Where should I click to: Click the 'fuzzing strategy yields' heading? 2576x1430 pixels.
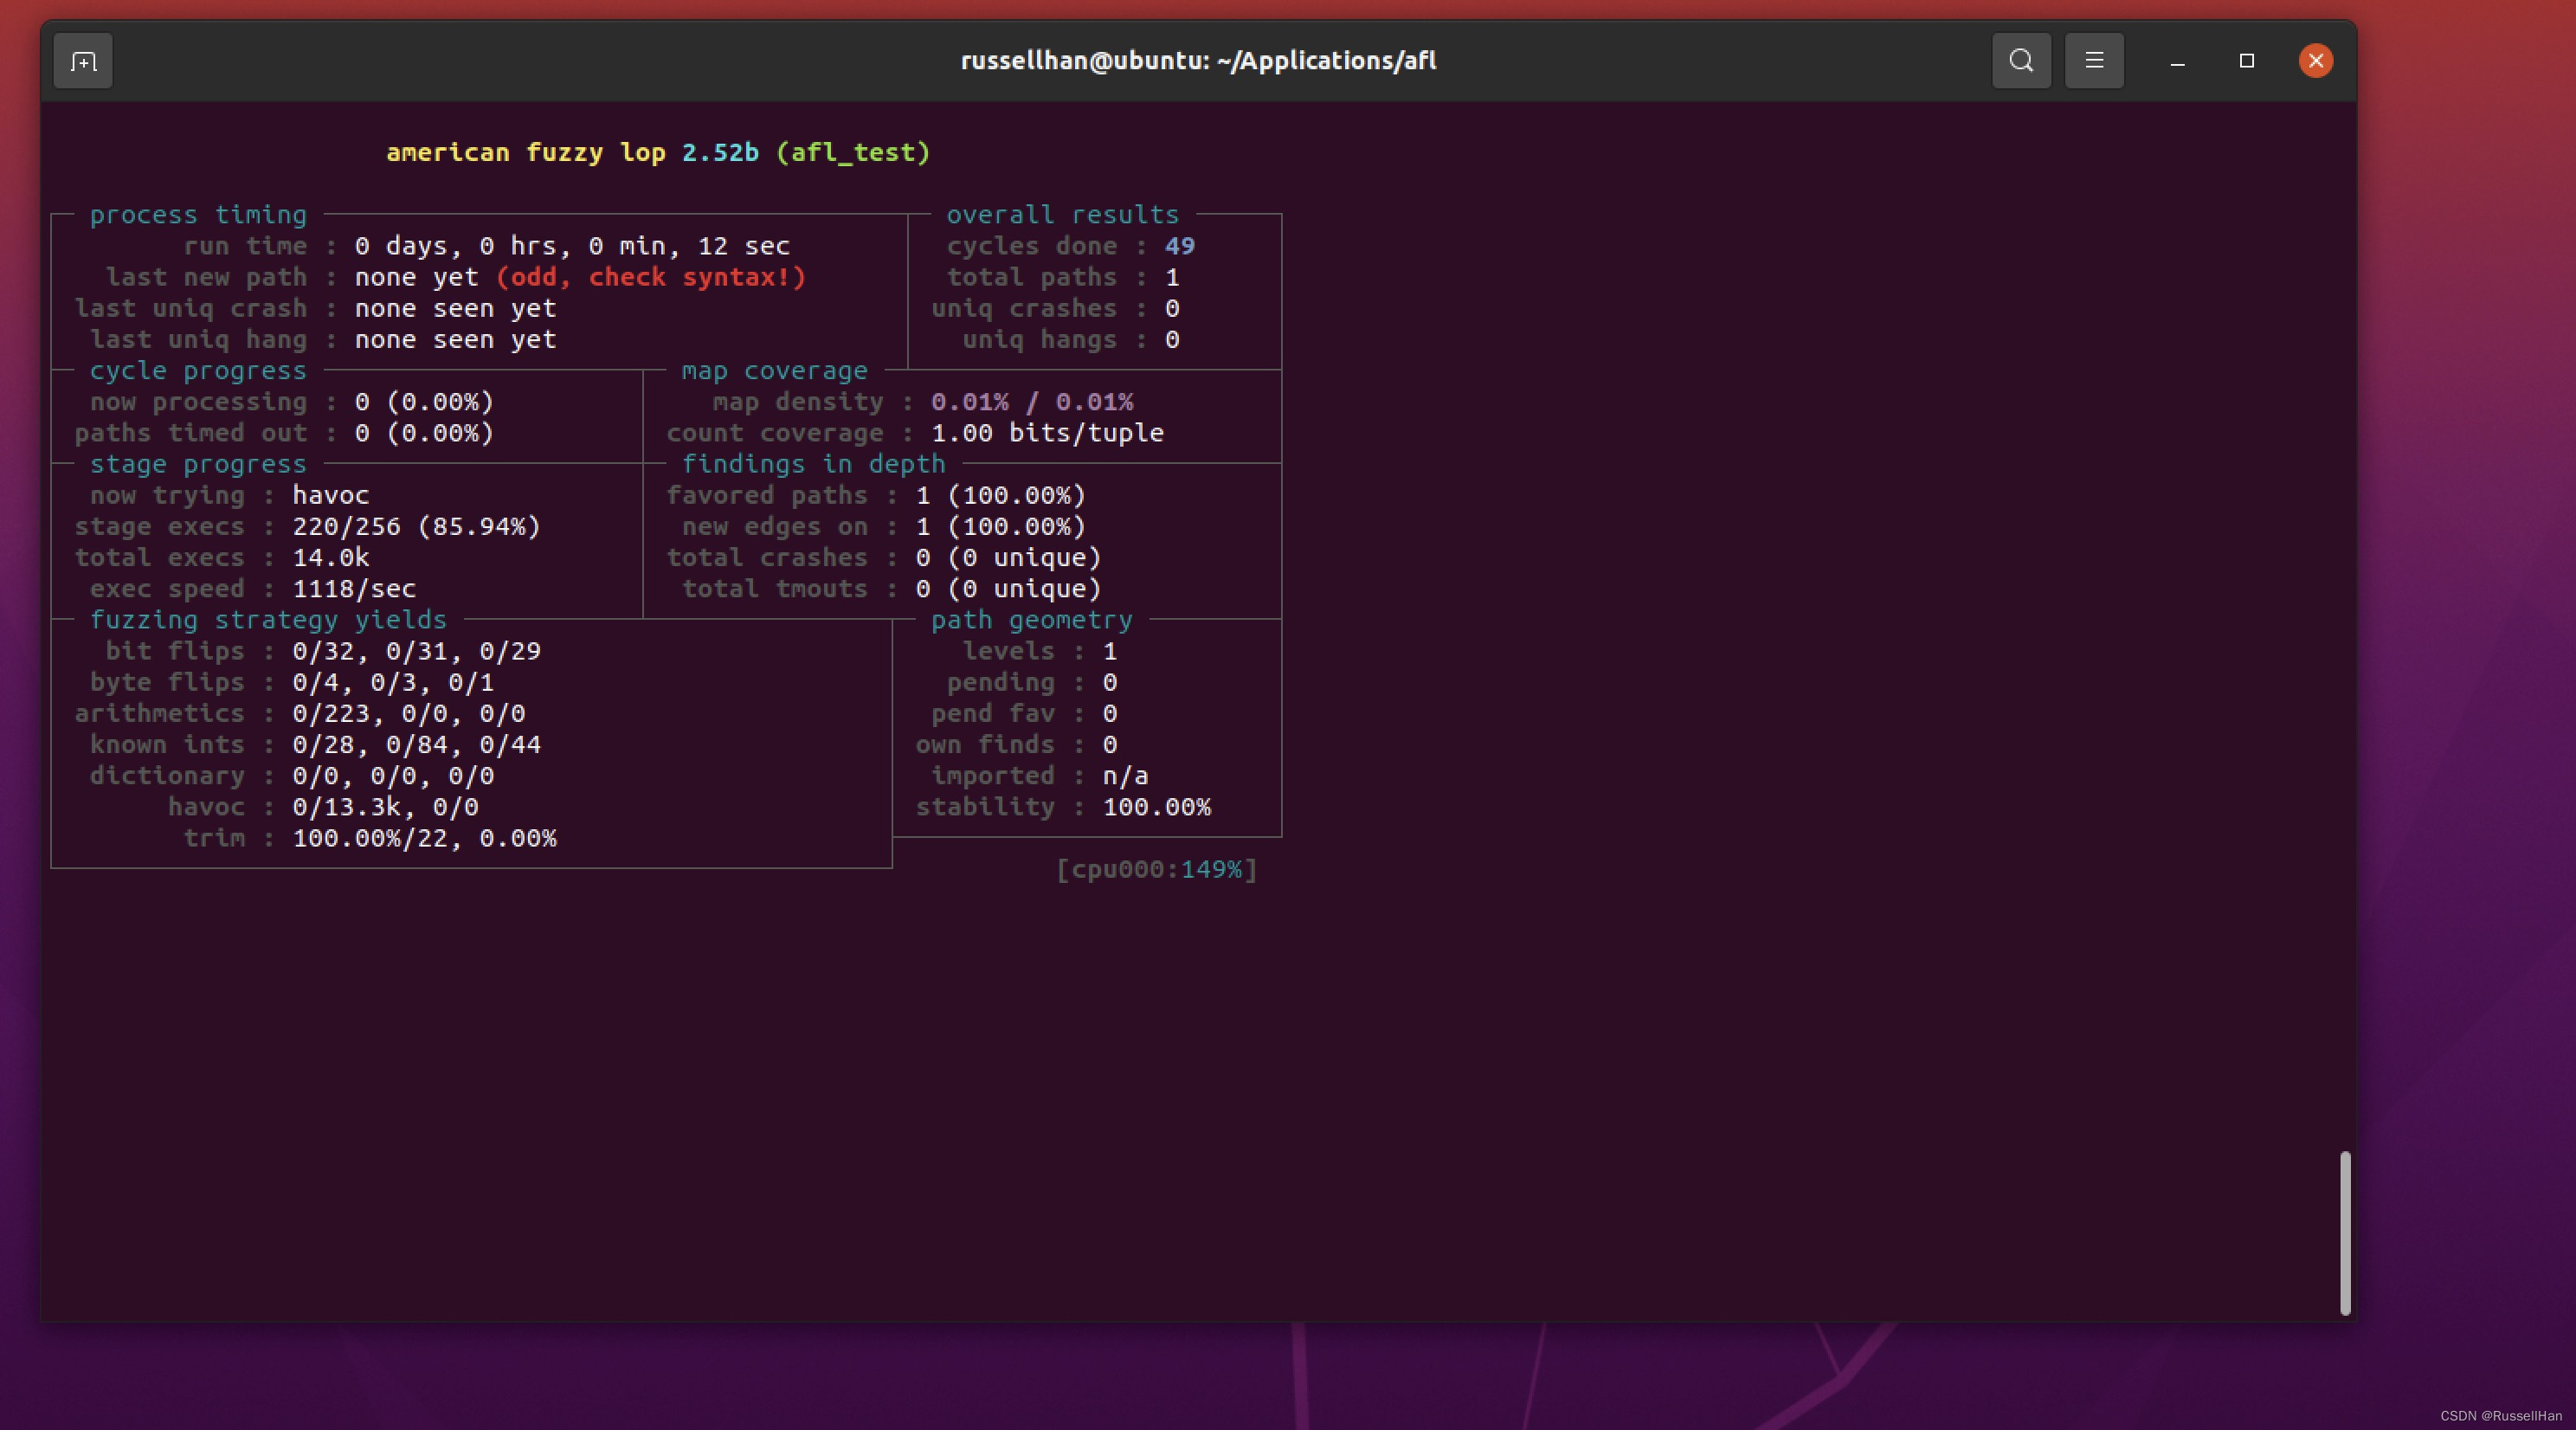pos(268,620)
